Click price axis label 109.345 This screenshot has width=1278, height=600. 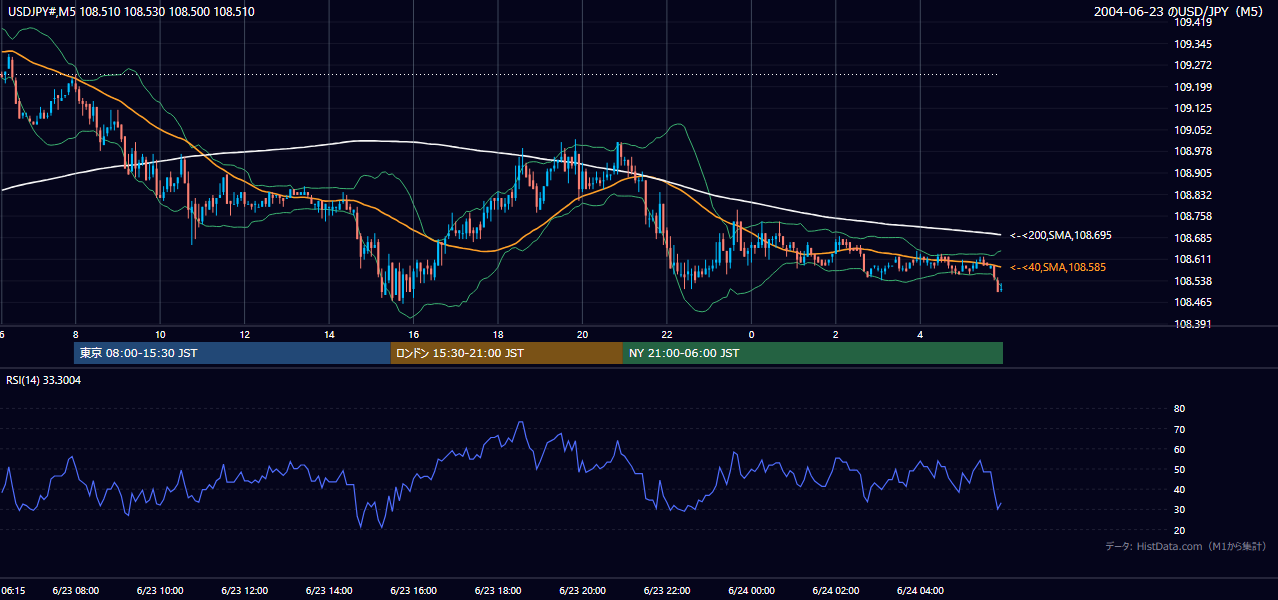point(1193,44)
